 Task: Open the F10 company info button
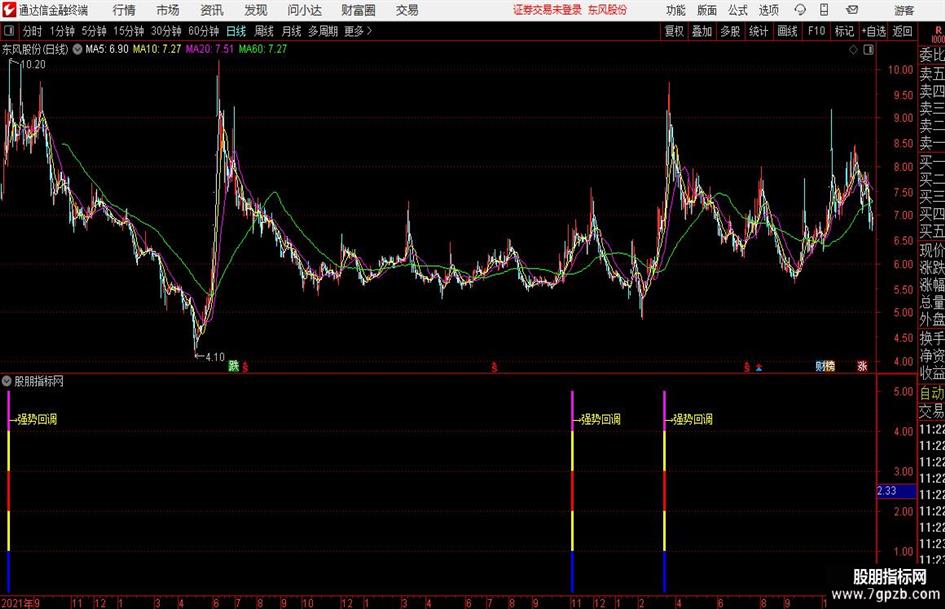click(817, 31)
